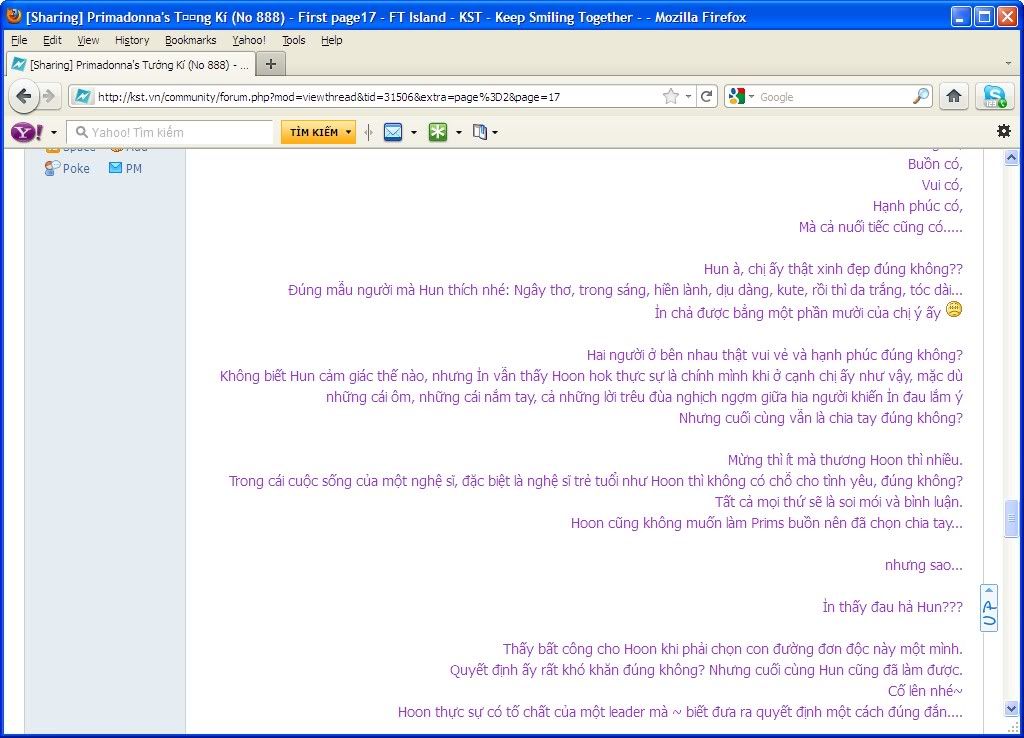Click the line 'Cố lên nhé~'

[x=925, y=691]
